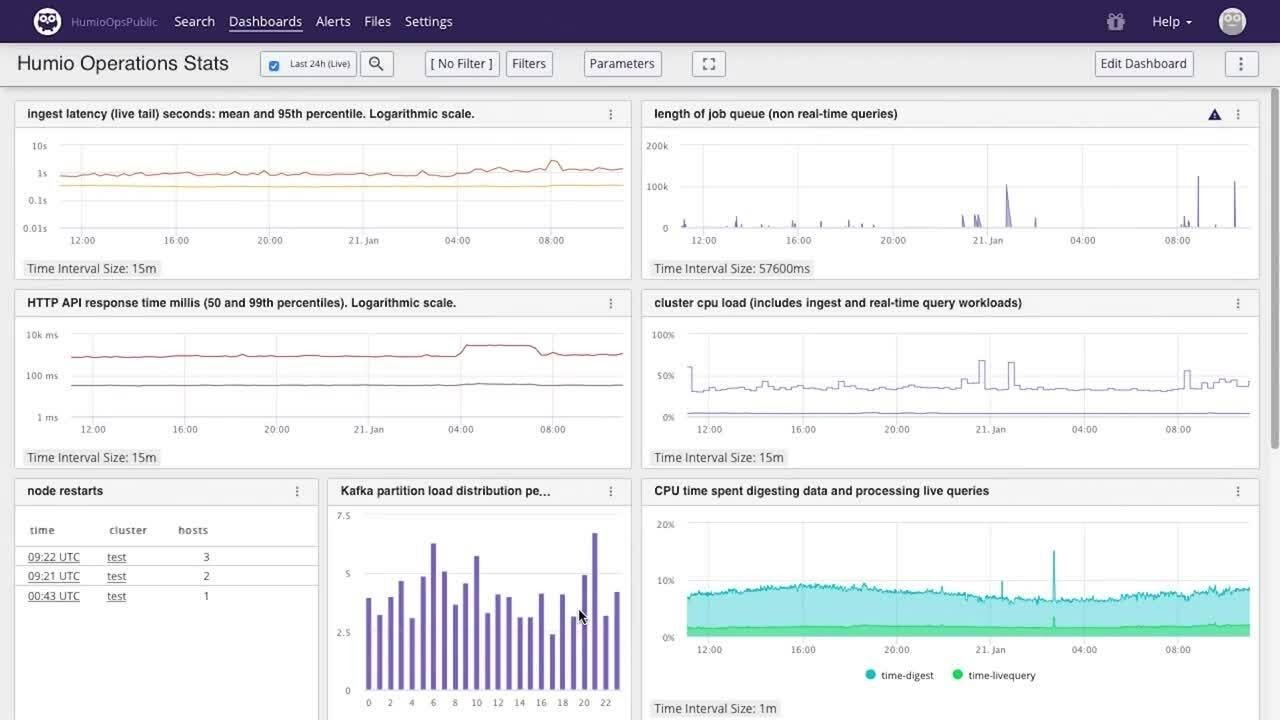Click the magnifier search time icon
Viewport: 1280px width, 720px height.
point(376,64)
